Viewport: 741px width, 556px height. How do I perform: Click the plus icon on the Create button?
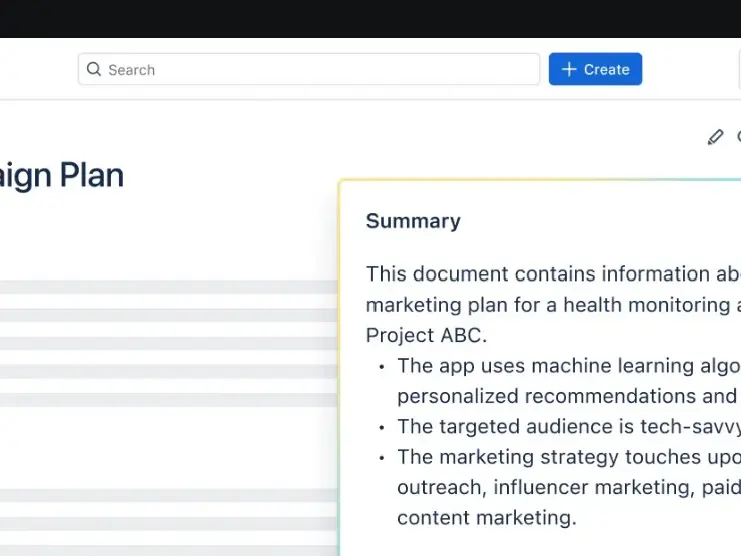(x=569, y=70)
